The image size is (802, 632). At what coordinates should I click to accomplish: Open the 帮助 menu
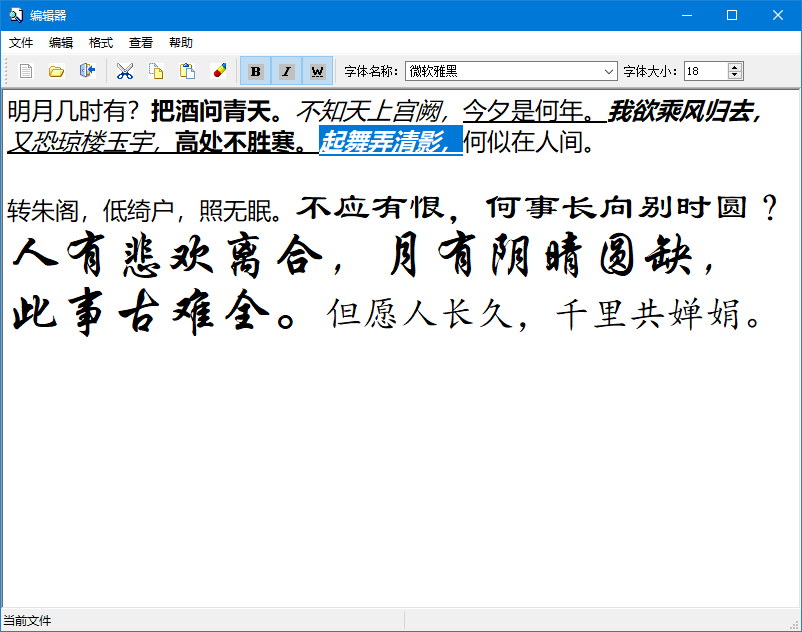181,42
